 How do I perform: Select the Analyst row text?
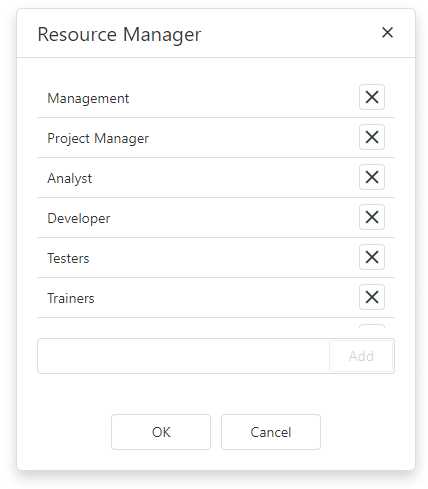(x=69, y=178)
